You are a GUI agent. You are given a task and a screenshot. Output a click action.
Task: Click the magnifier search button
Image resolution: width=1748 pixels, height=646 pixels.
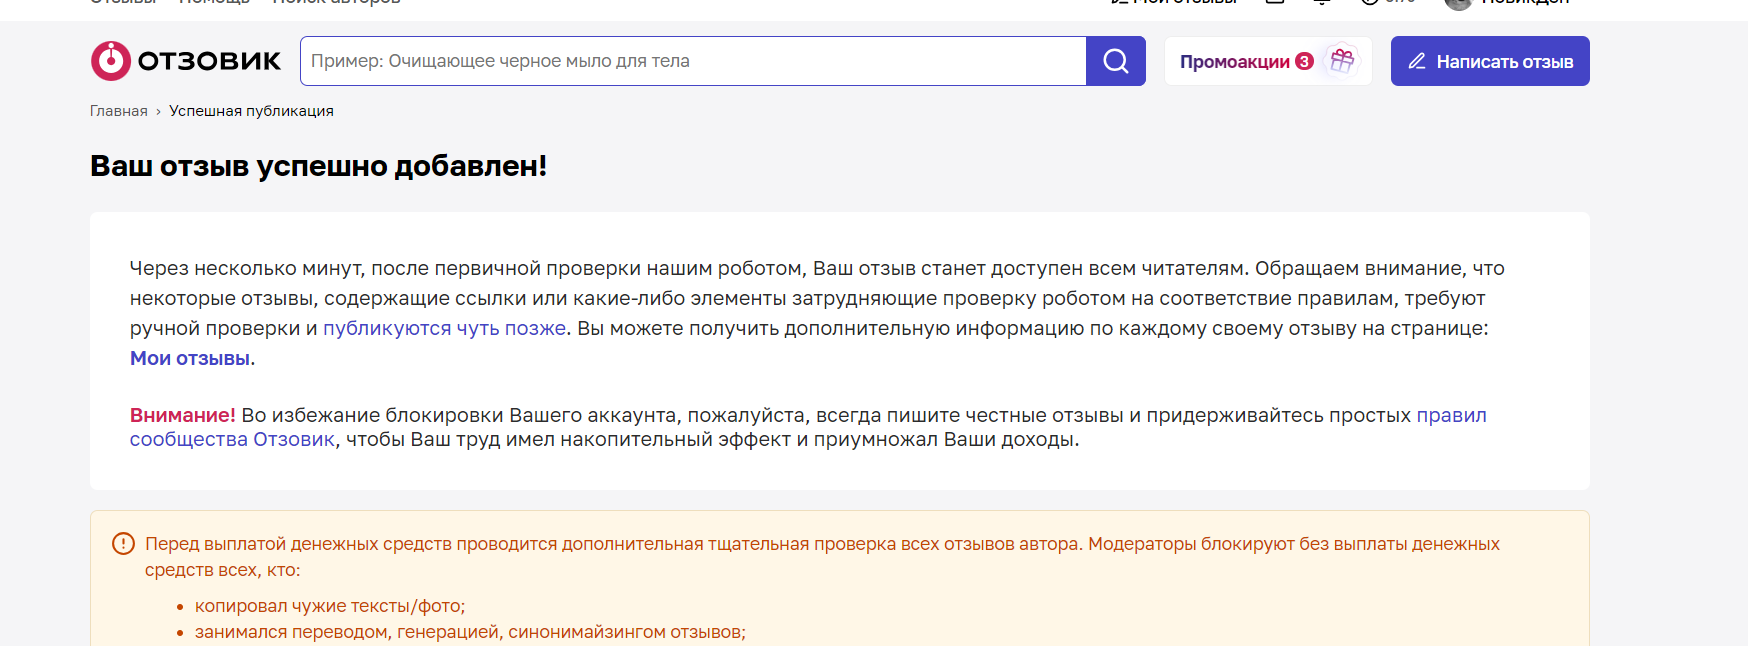point(1116,61)
